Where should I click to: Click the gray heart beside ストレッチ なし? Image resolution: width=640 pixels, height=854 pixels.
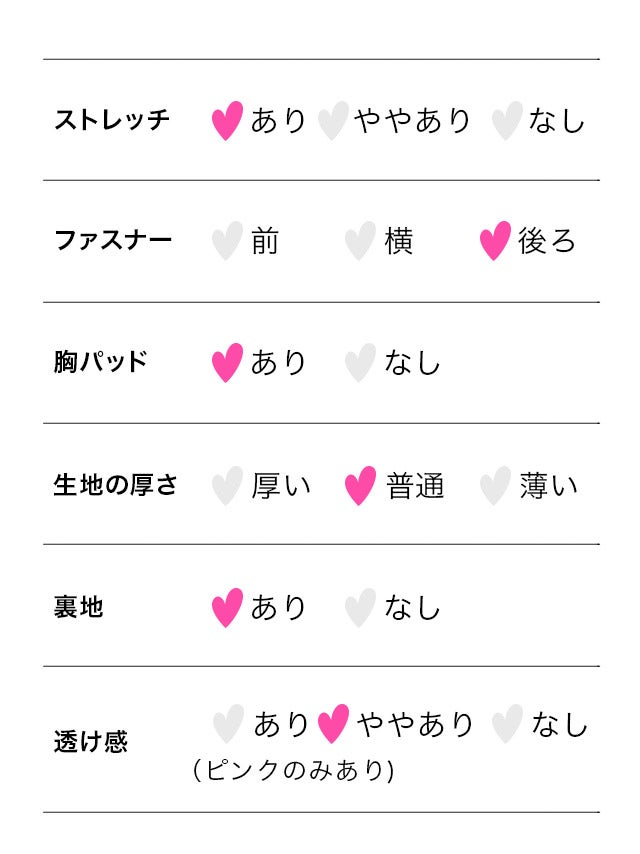507,121
